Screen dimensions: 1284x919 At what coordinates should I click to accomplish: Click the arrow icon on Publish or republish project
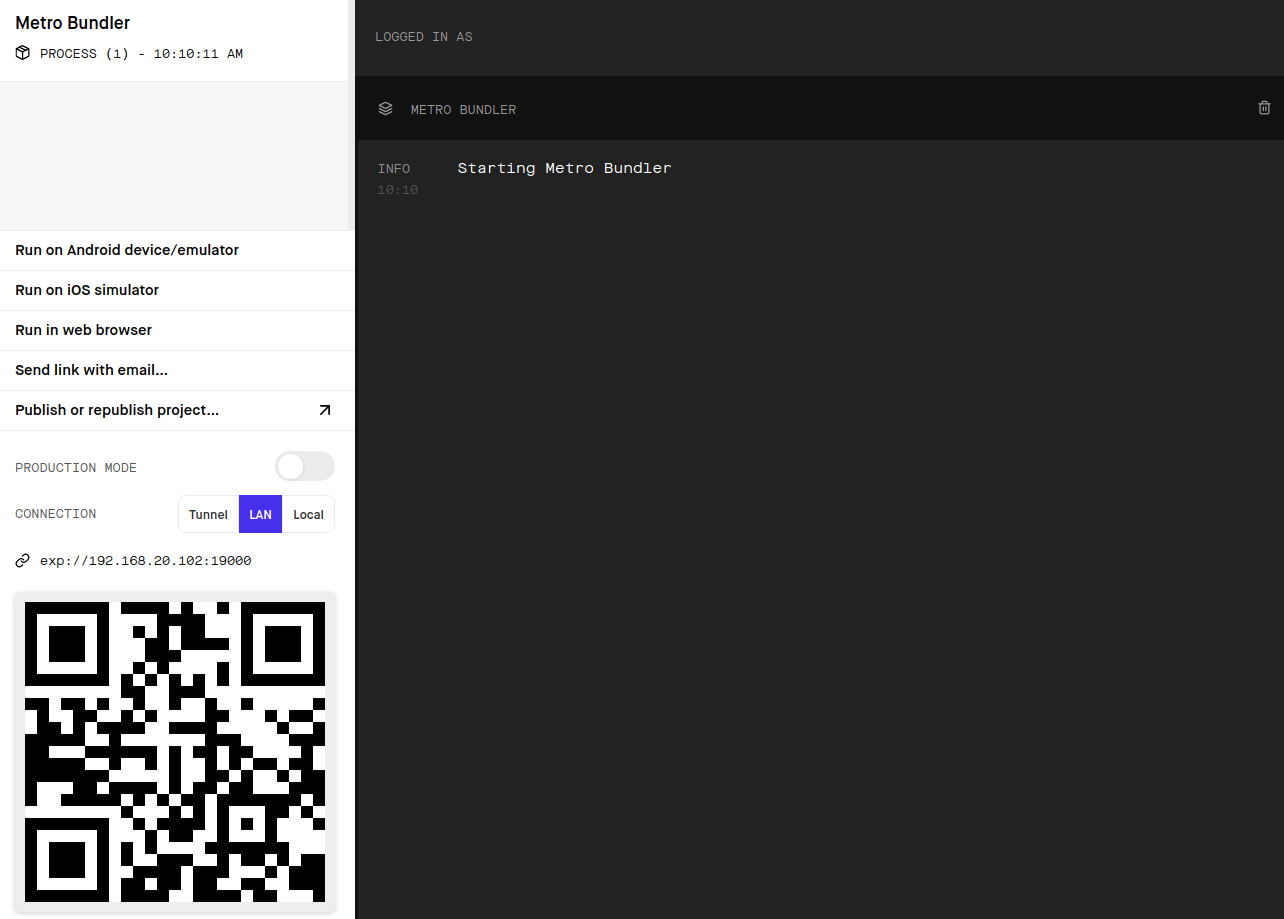pos(324,410)
